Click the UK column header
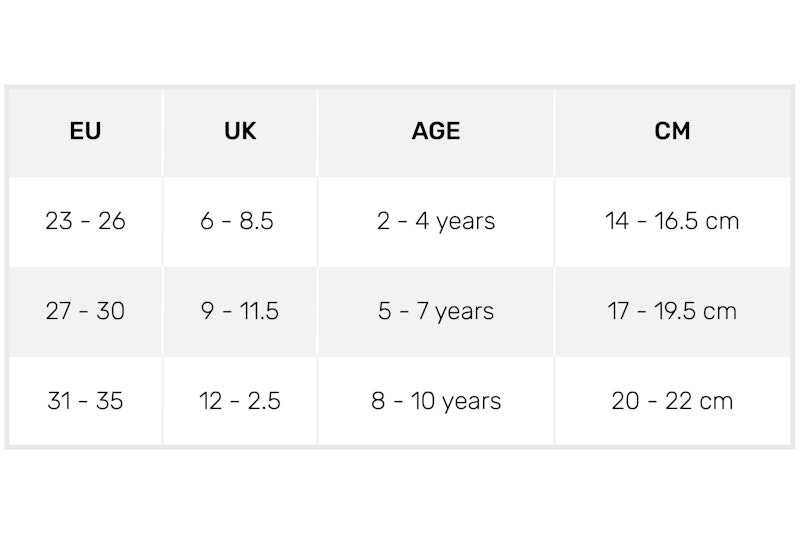Screen dimensions: 800x533 click(240, 132)
